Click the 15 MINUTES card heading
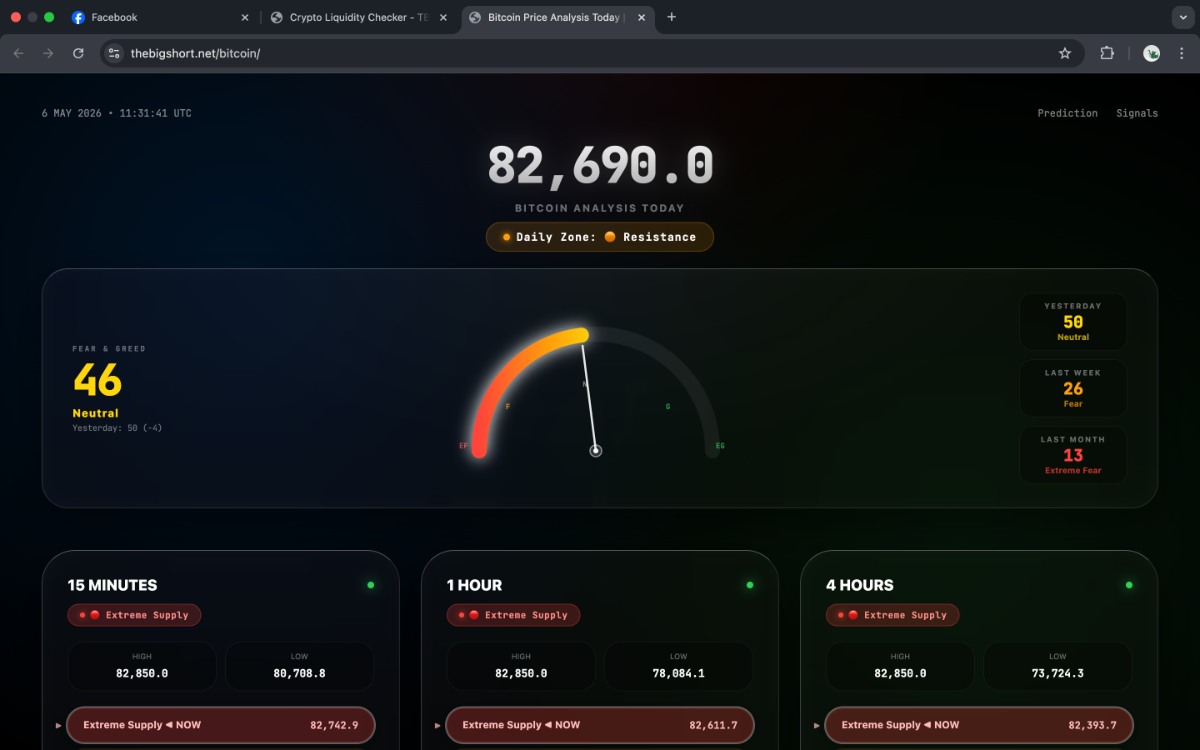Screen dimensions: 1200x750 point(112,585)
